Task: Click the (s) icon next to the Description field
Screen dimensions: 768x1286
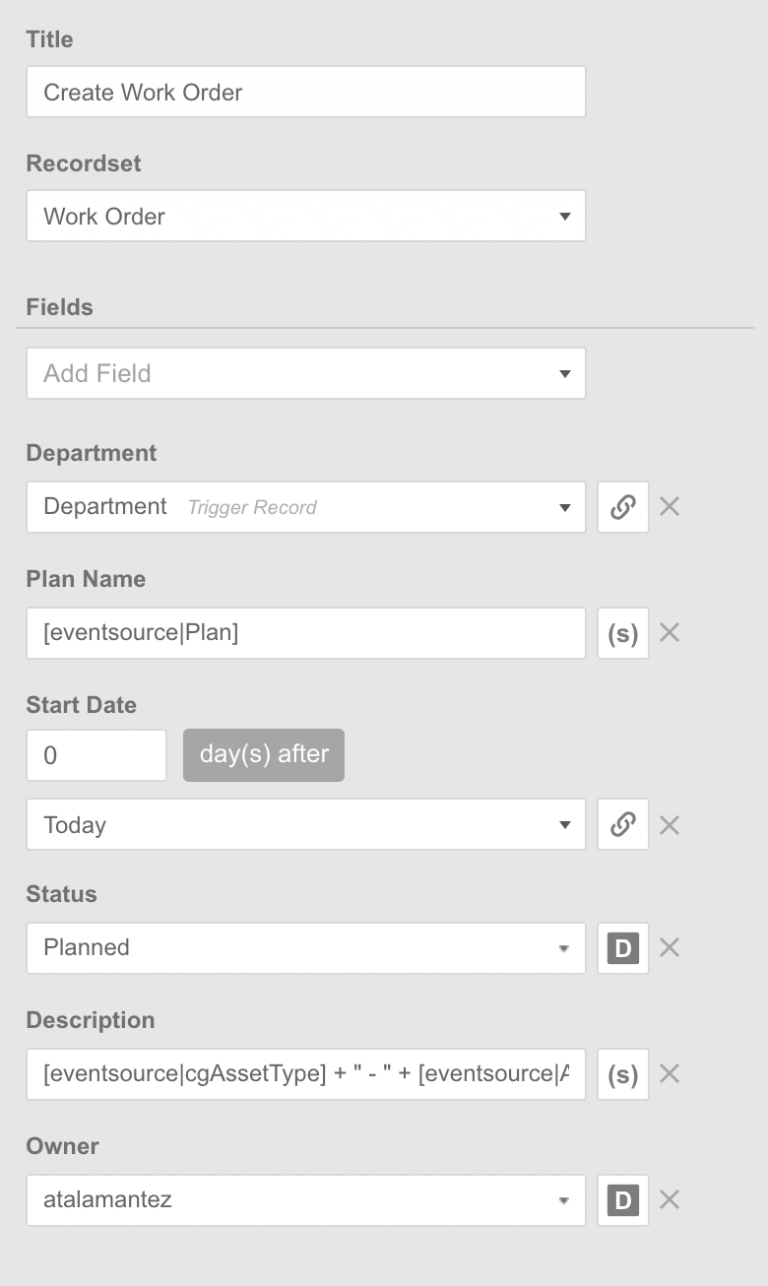Action: tap(622, 1073)
